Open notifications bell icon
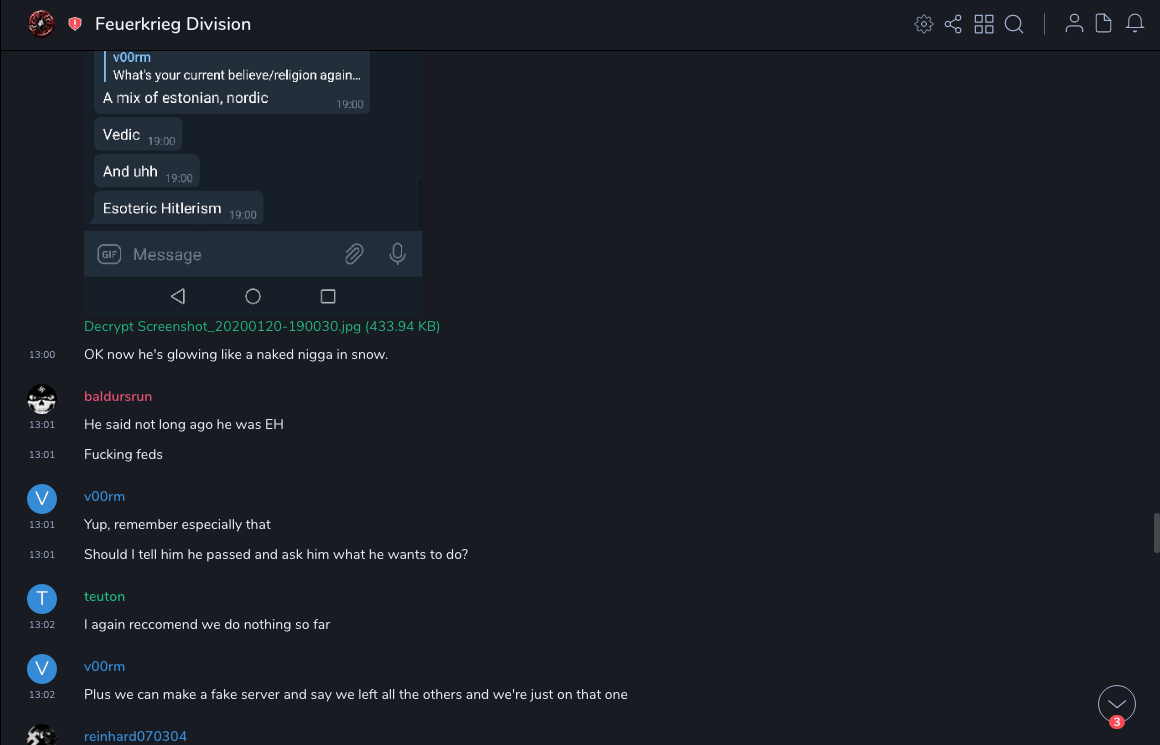This screenshot has height=745, width=1160. (1135, 24)
